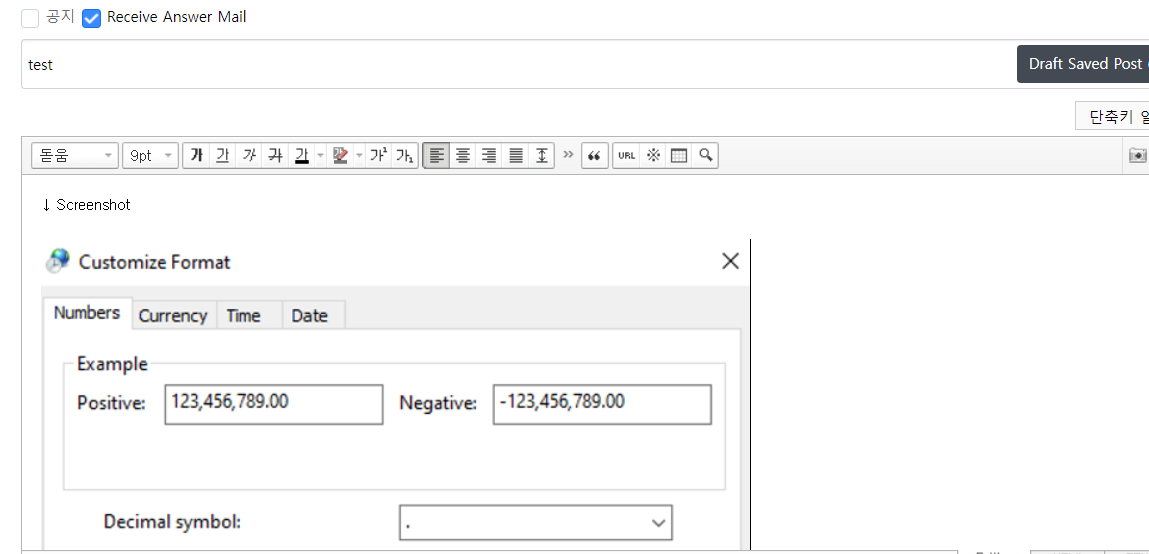Open the 9pt font size dropdown
Image resolution: width=1149 pixels, height=554 pixels.
tap(150, 155)
